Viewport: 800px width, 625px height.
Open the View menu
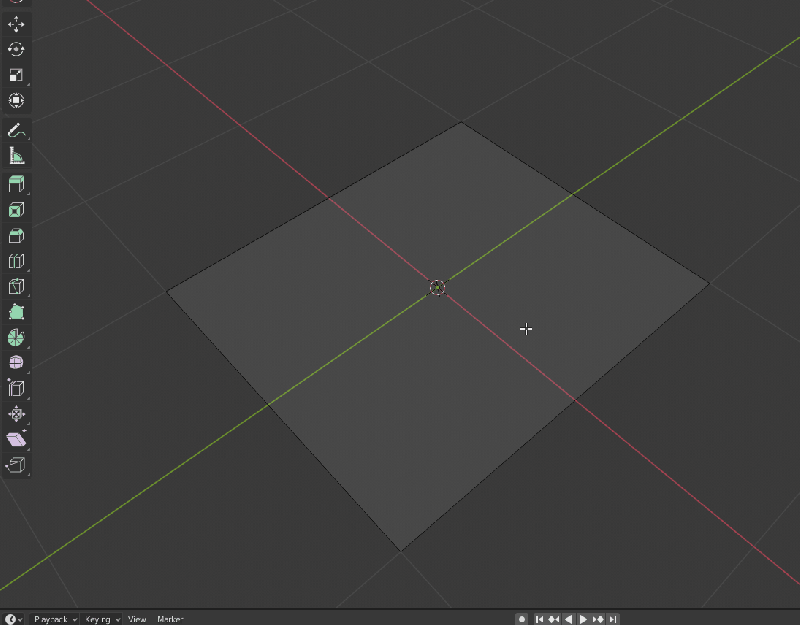coord(138,618)
